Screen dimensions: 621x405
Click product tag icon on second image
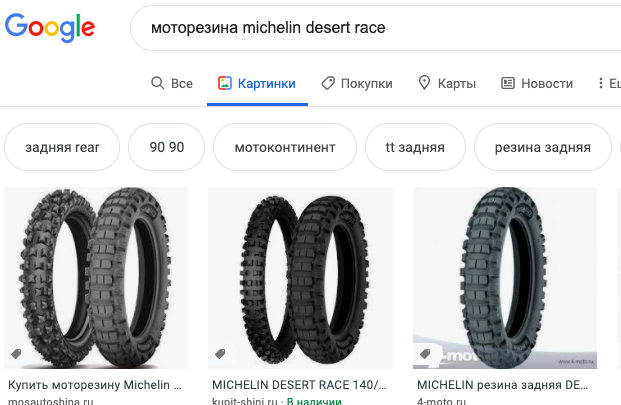220,354
